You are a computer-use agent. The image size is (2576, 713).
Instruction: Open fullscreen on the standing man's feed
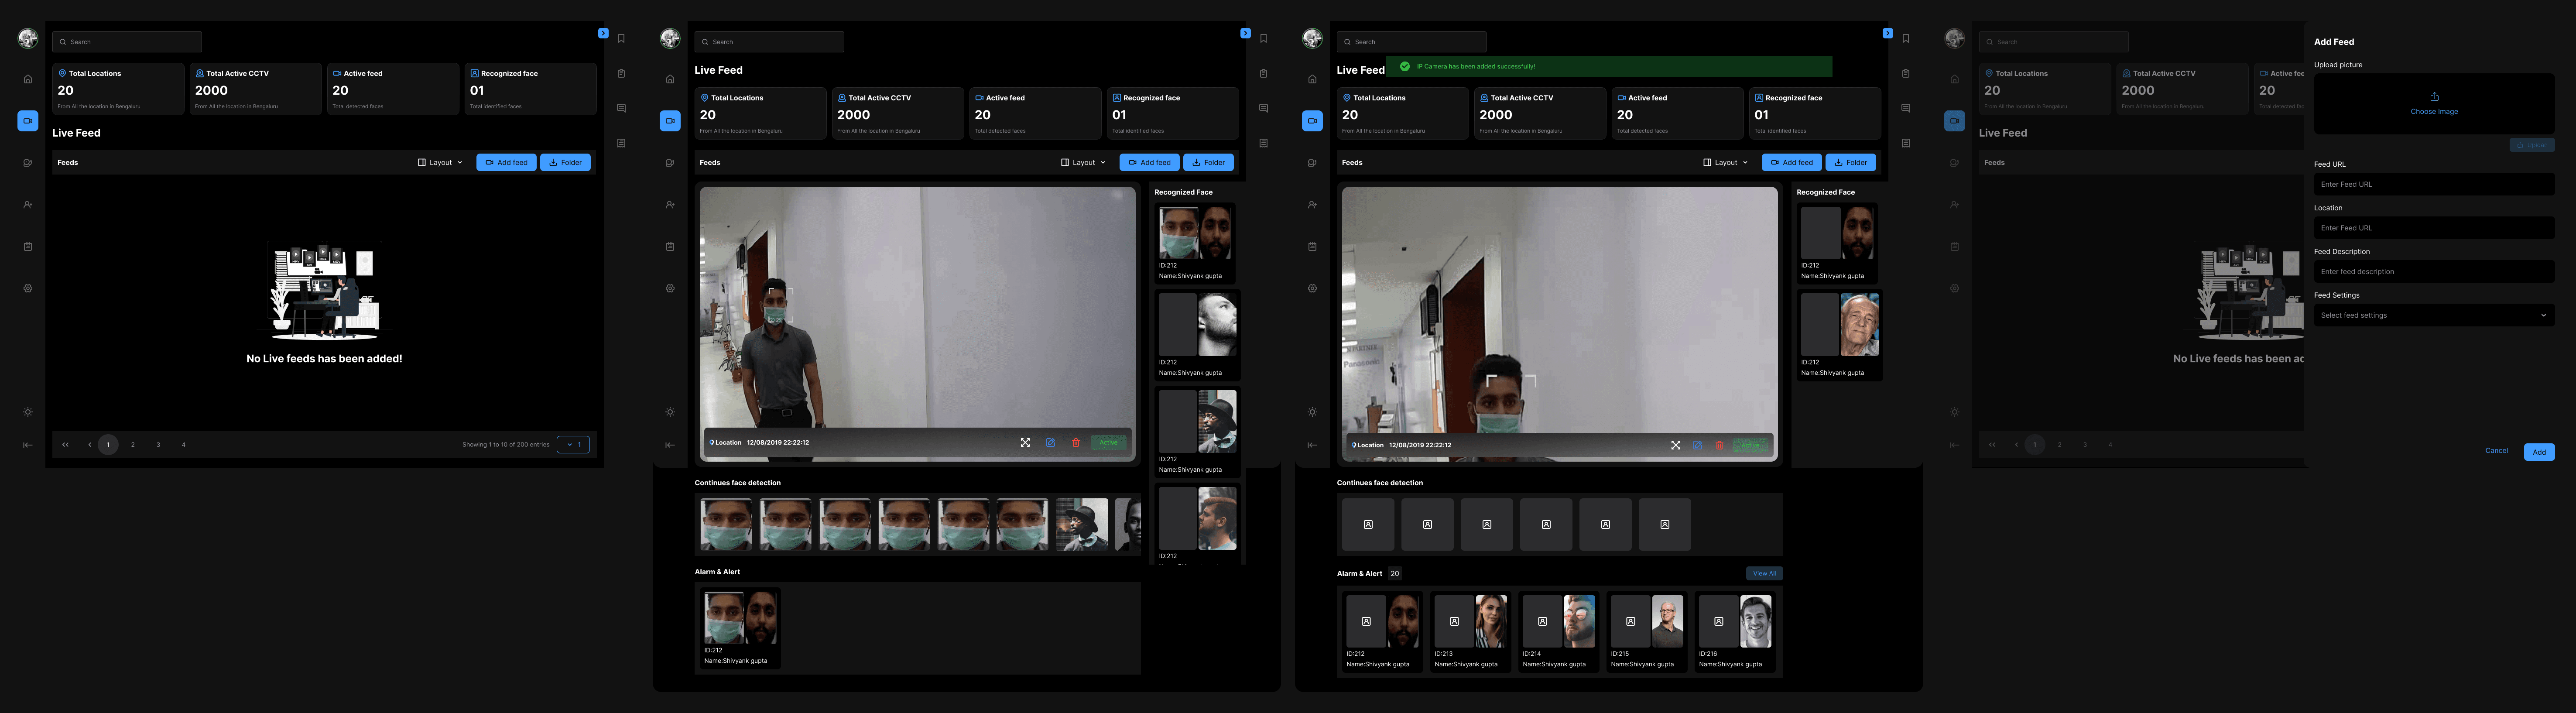(x=1025, y=443)
